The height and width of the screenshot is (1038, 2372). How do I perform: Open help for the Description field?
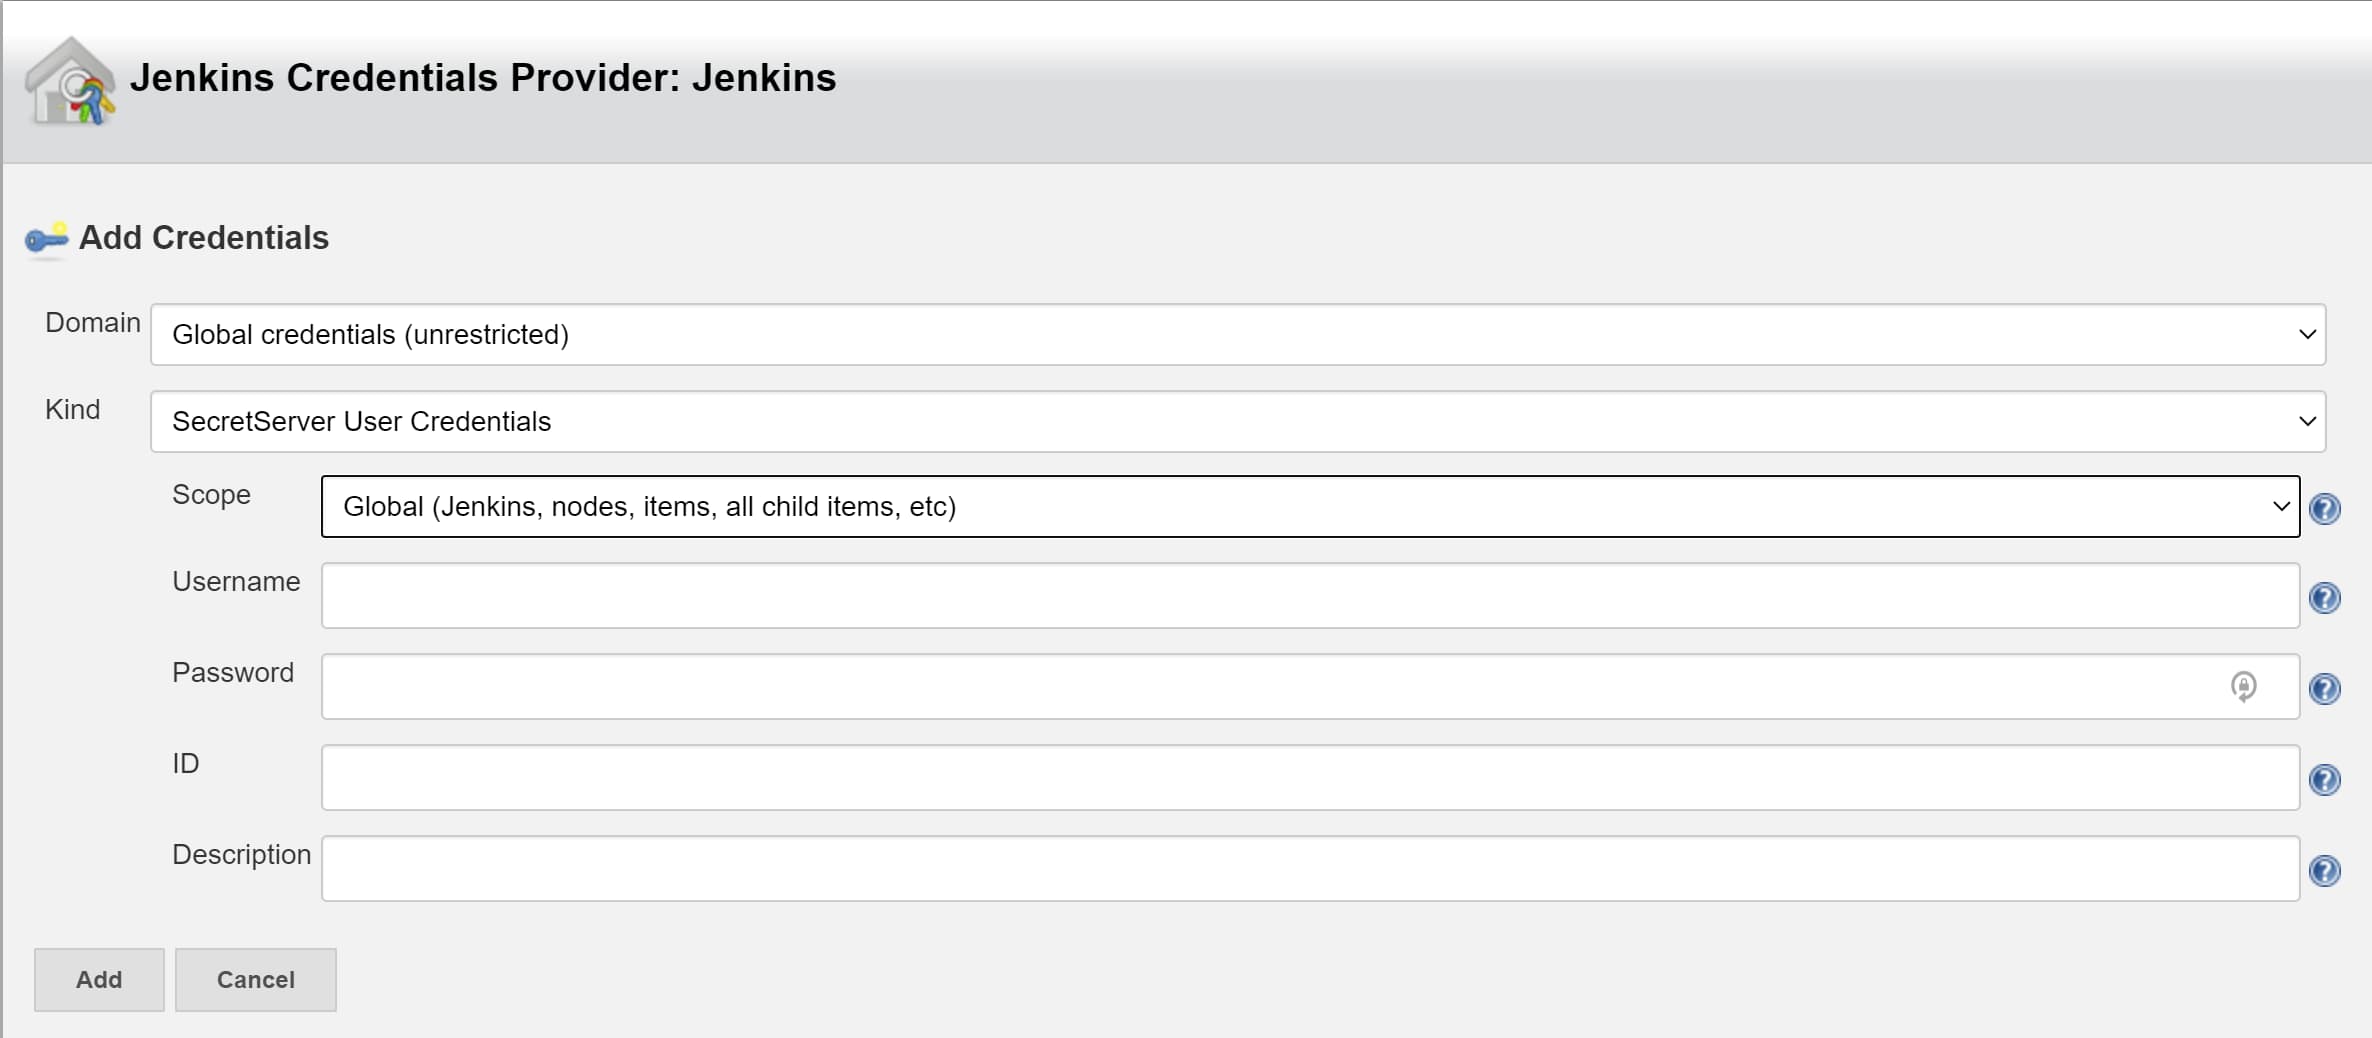[2324, 871]
